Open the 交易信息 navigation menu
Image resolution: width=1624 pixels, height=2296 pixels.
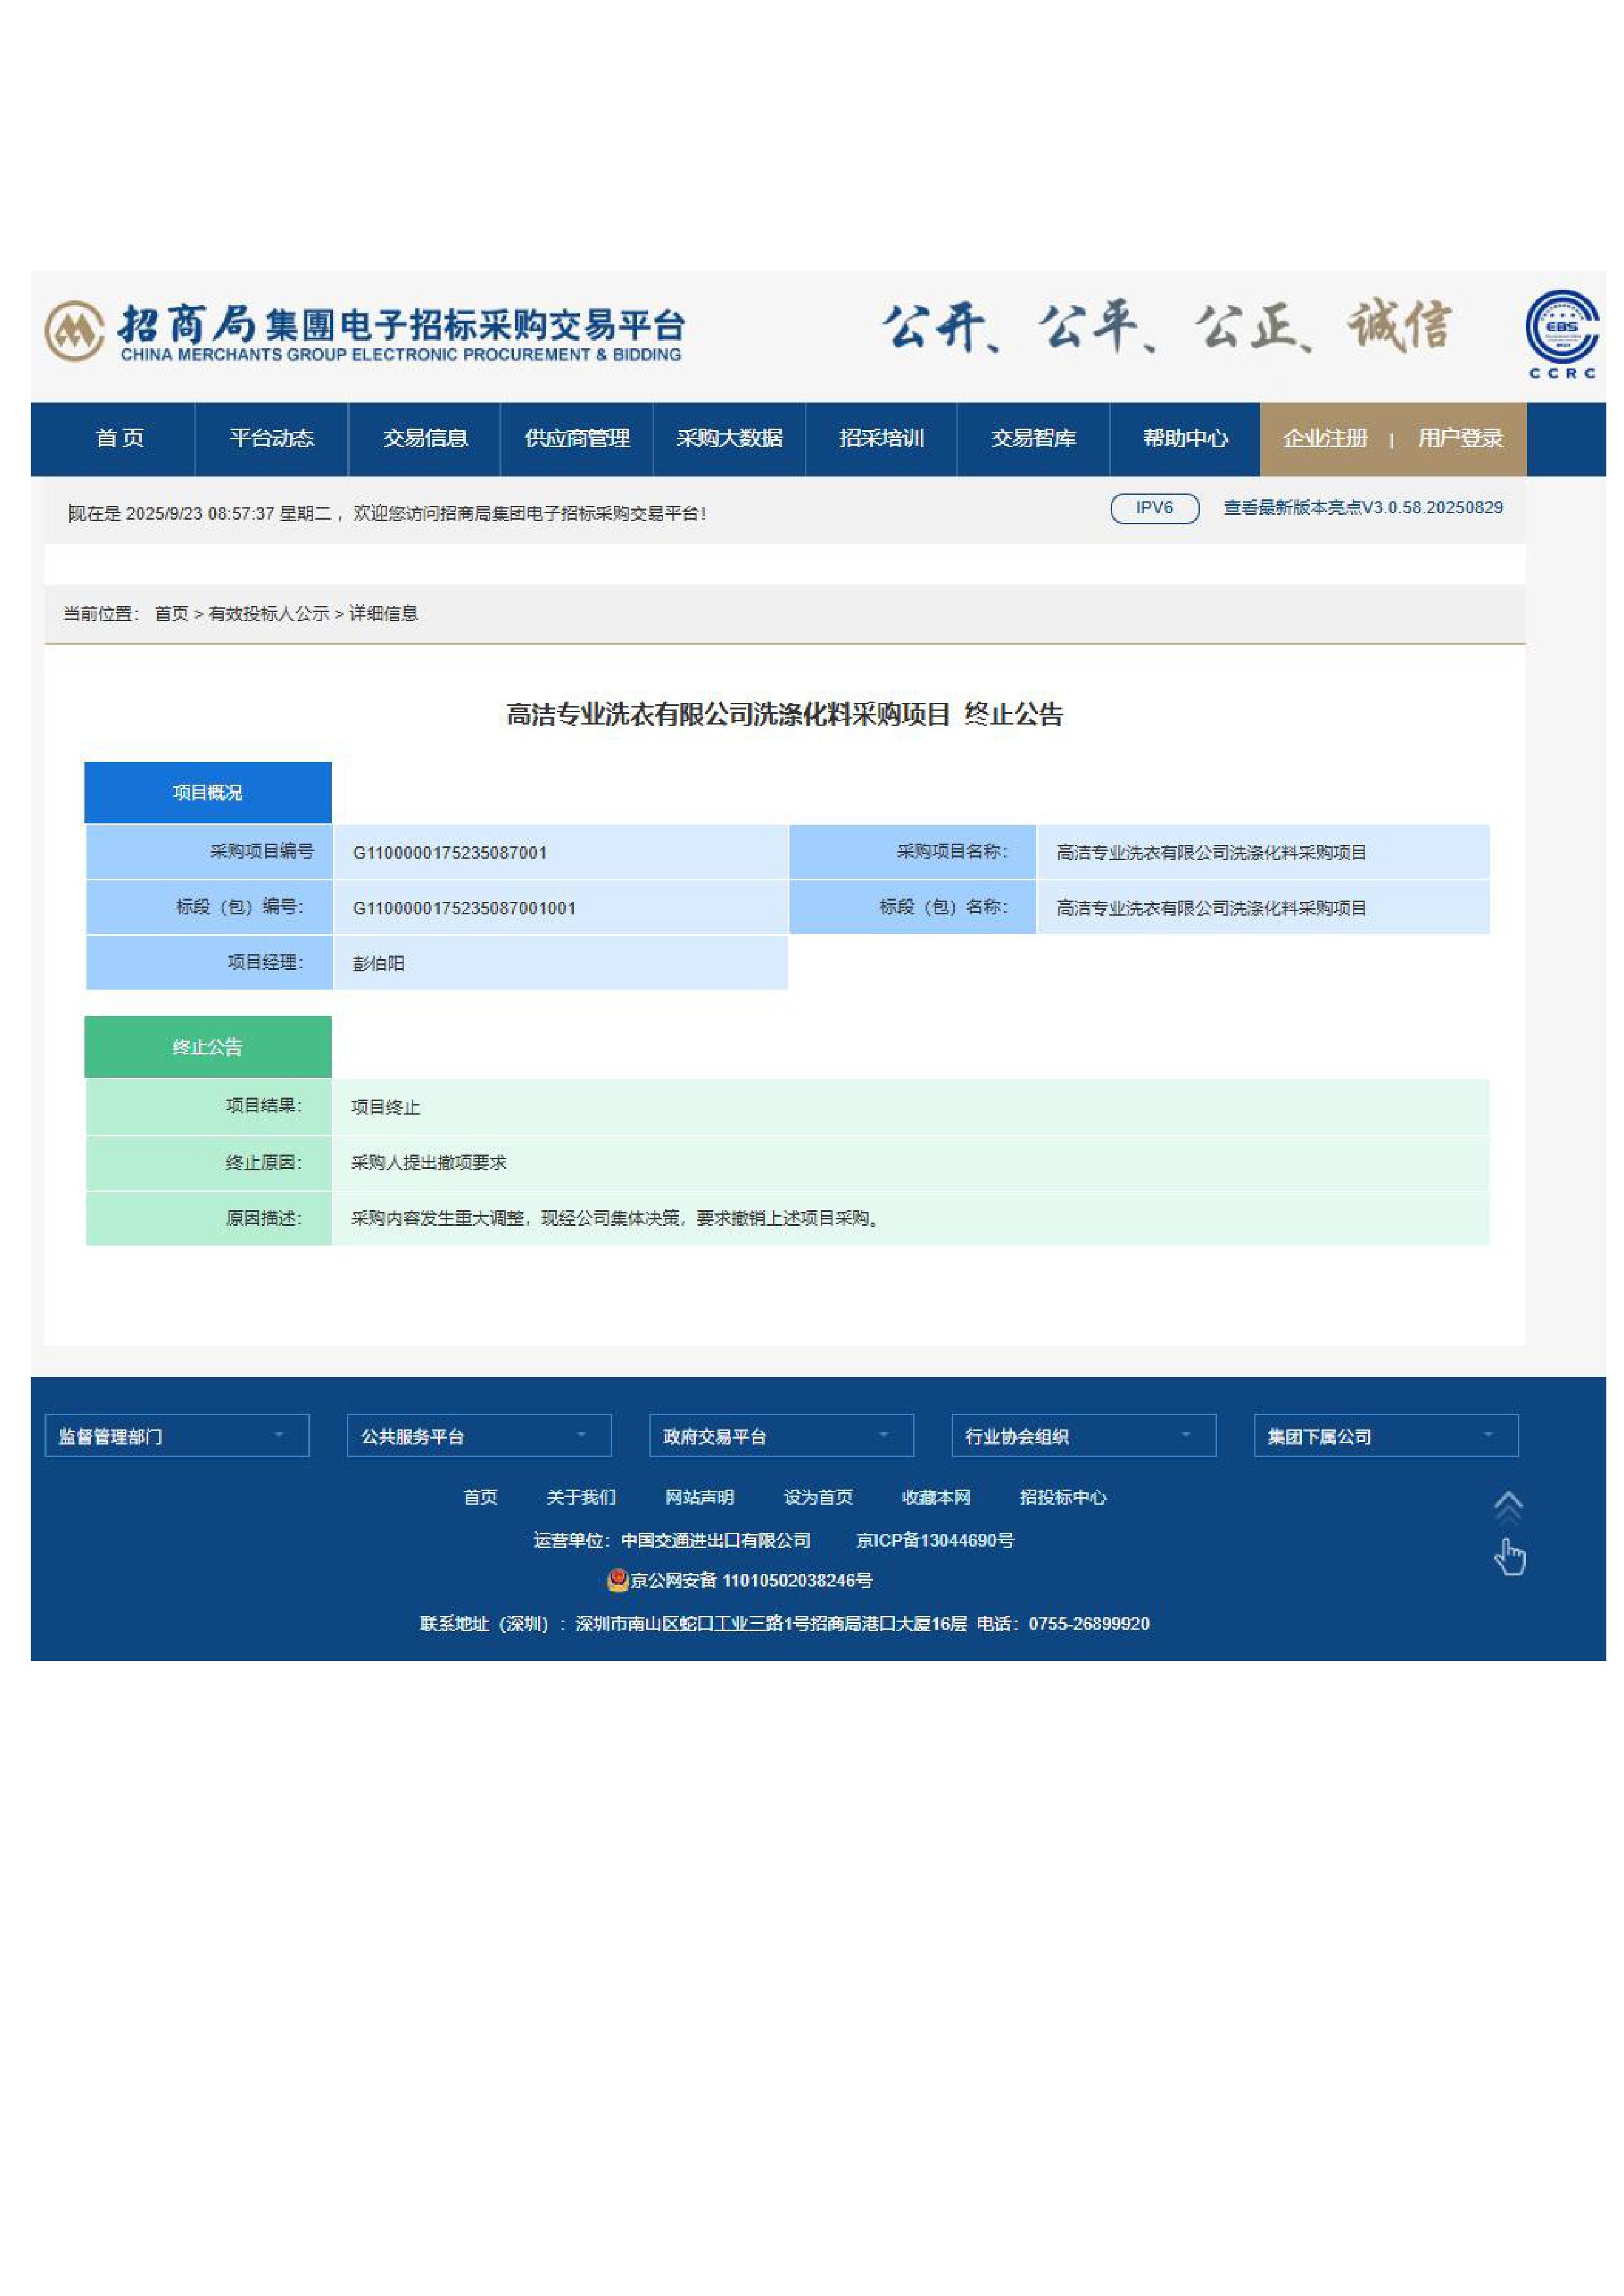click(x=425, y=438)
